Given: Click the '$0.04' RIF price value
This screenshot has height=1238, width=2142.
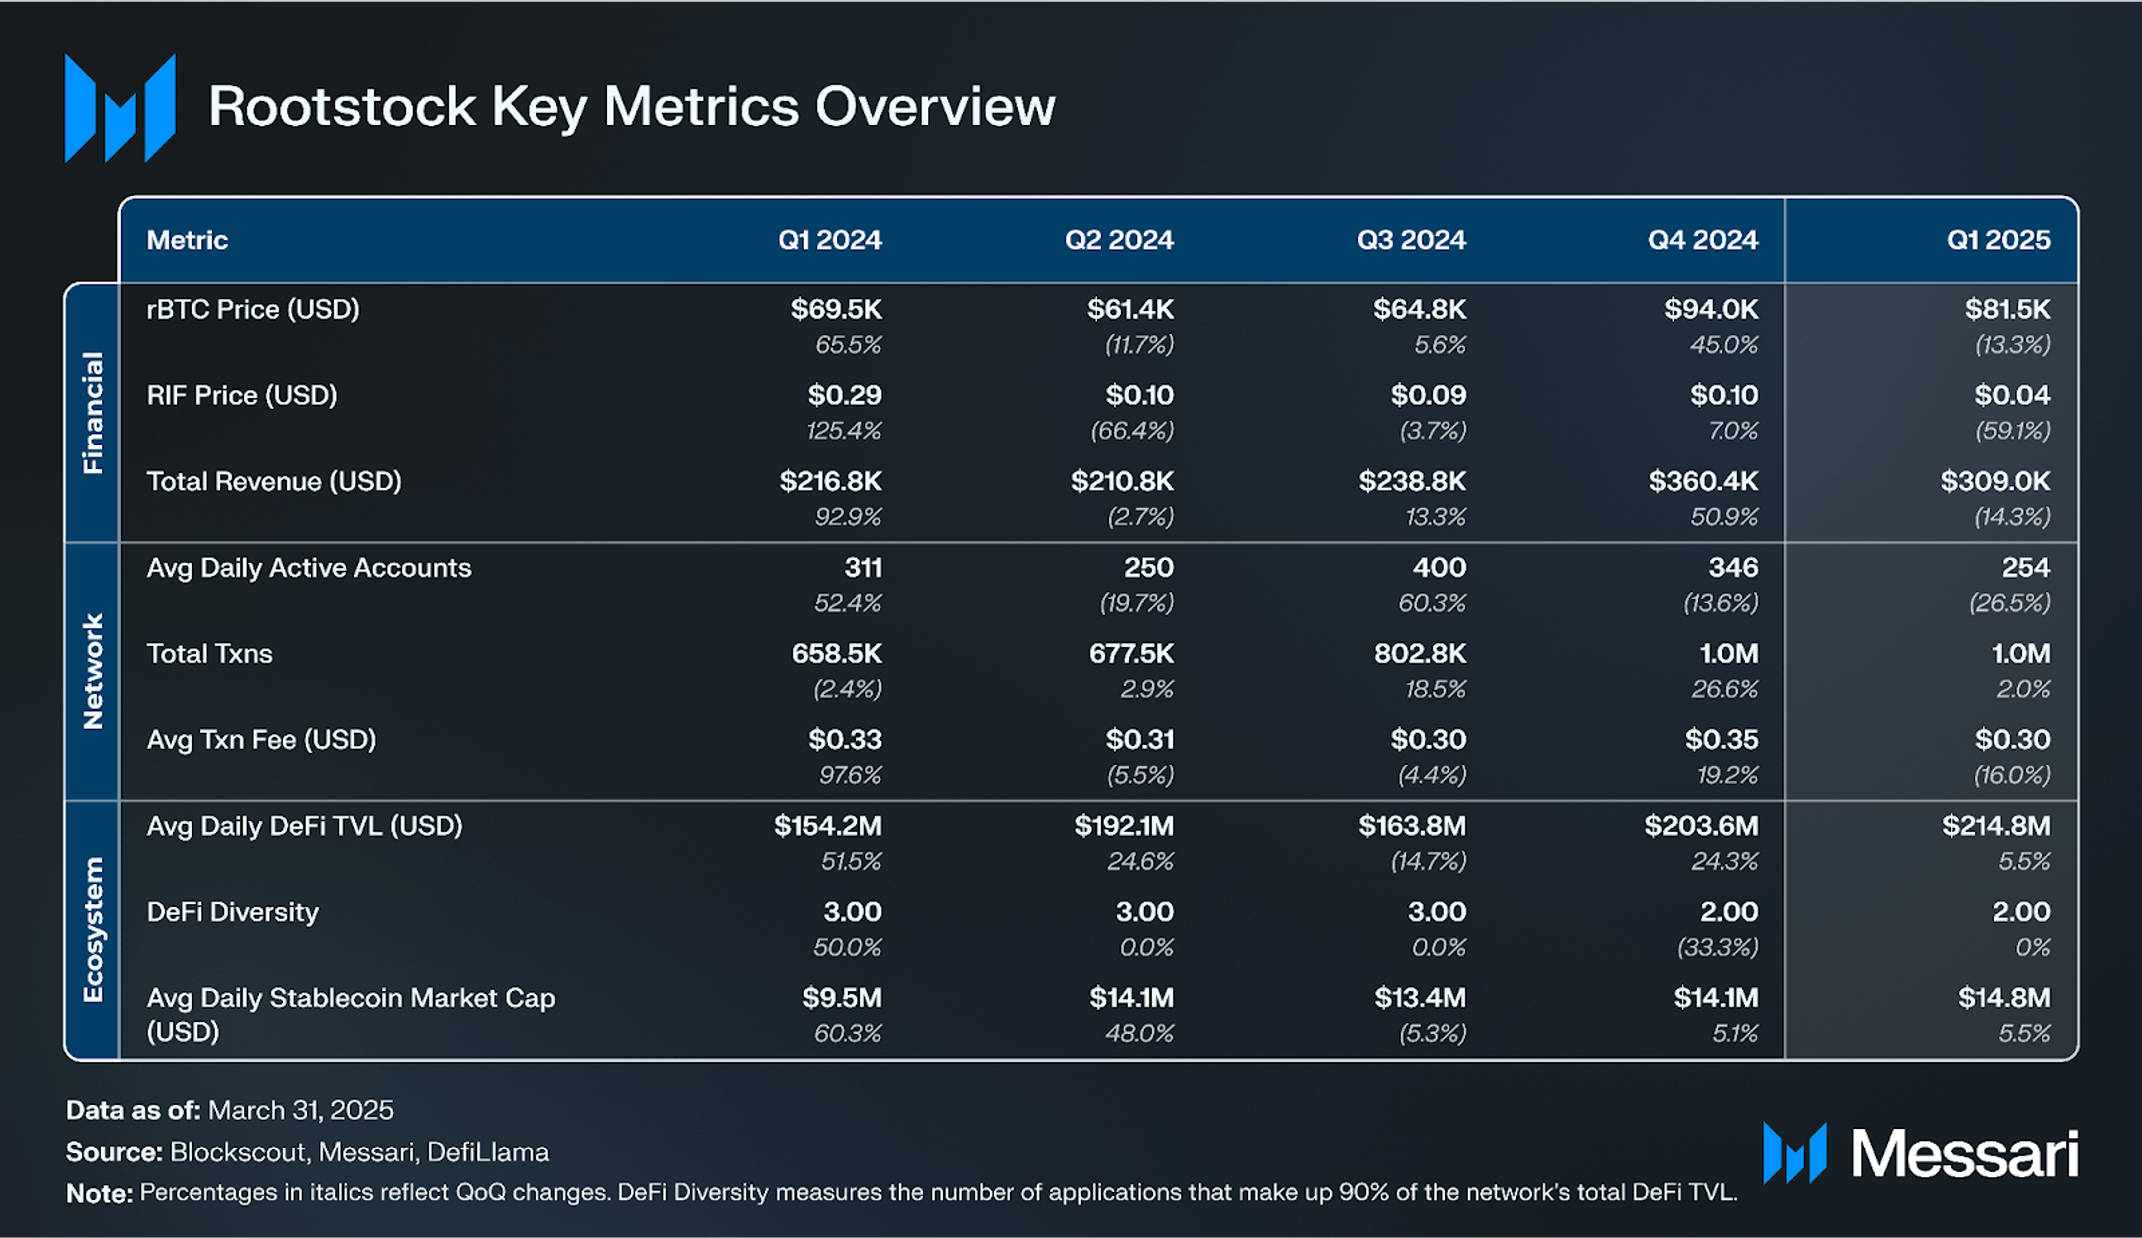Looking at the screenshot, I should pyautogui.click(x=2012, y=395).
